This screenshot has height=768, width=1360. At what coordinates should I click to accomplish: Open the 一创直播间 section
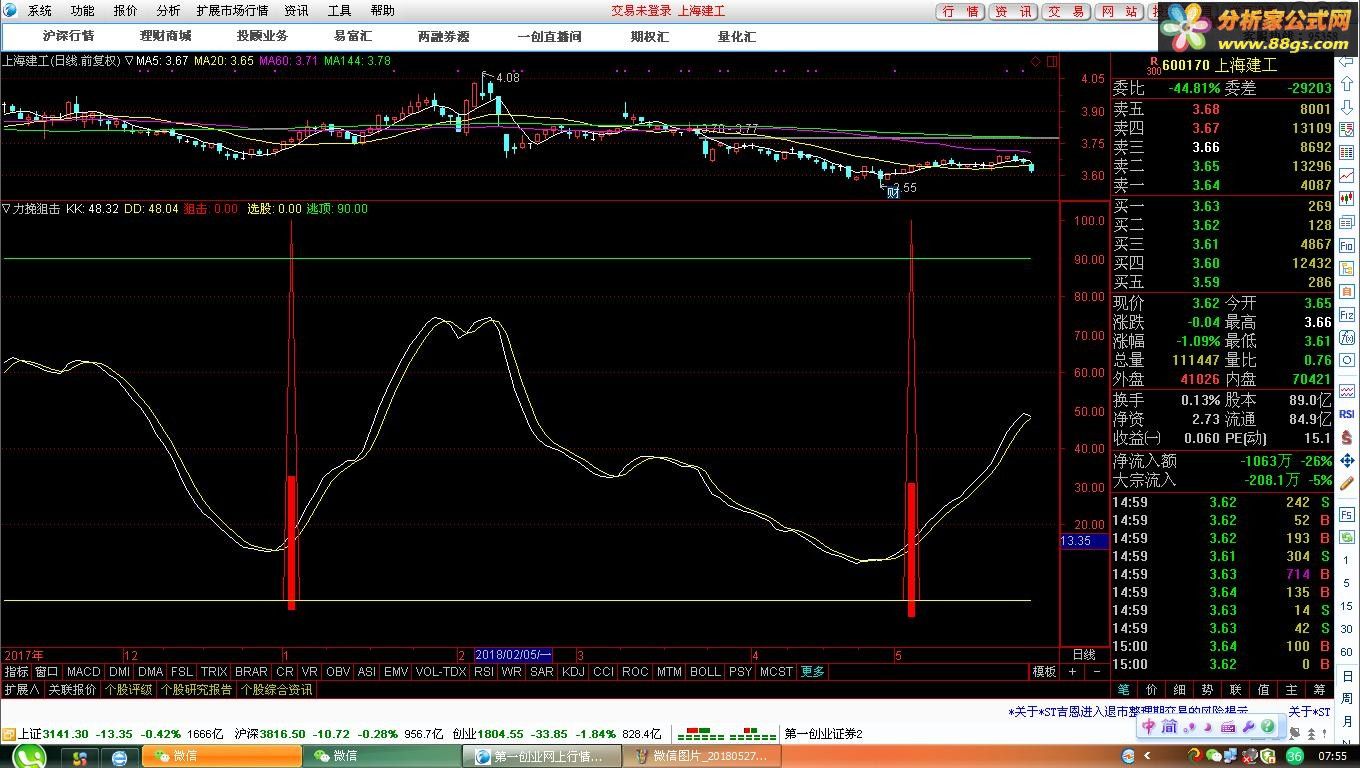click(550, 36)
